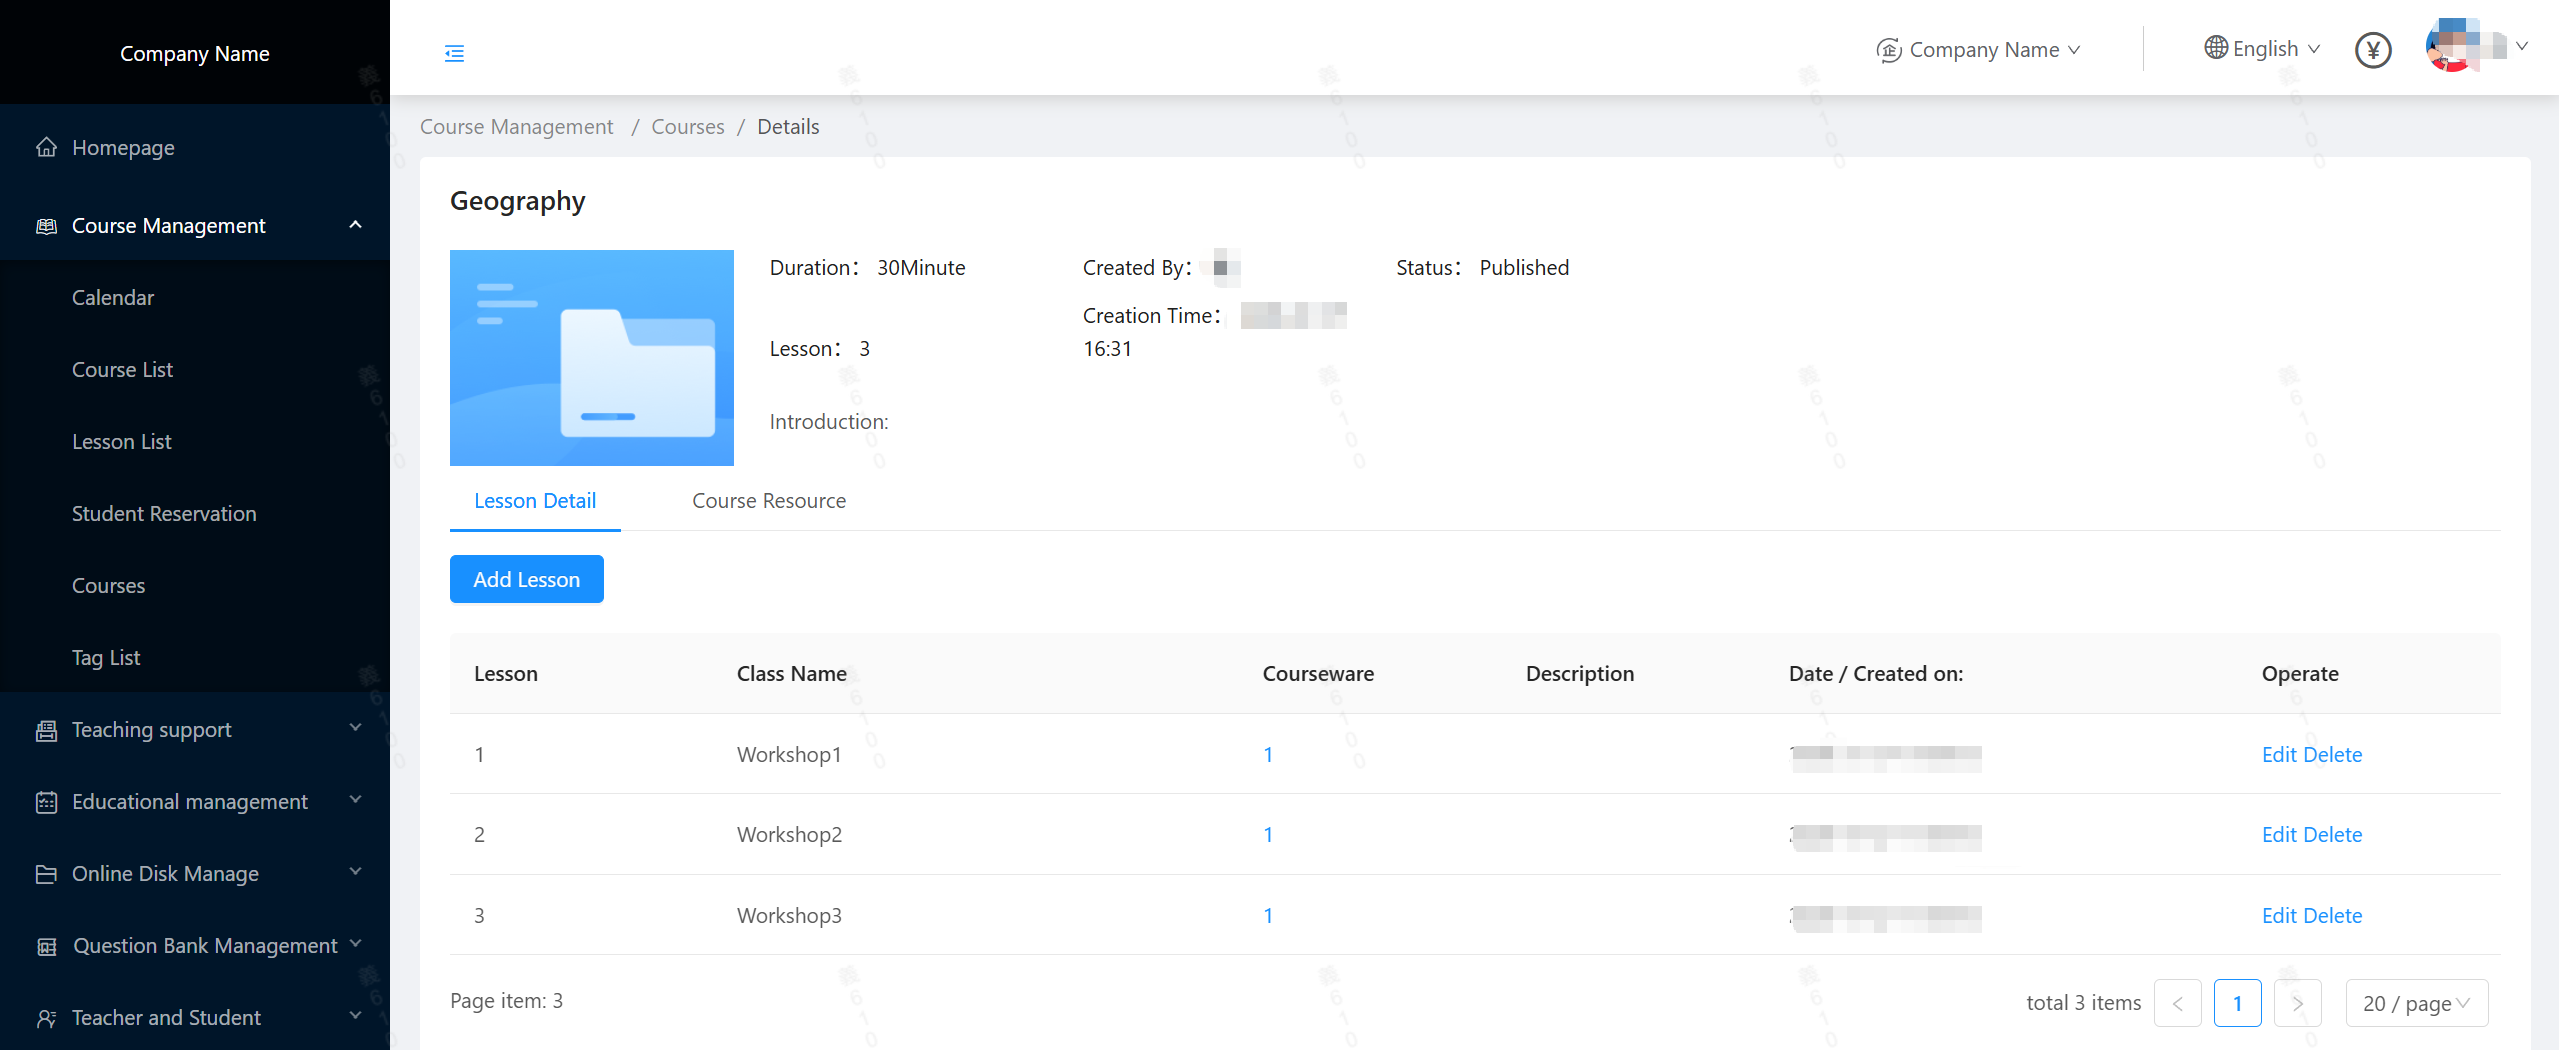Screen dimensions: 2559x1050
Task: Click the sidebar collapse menu icon
Action: [x=454, y=53]
